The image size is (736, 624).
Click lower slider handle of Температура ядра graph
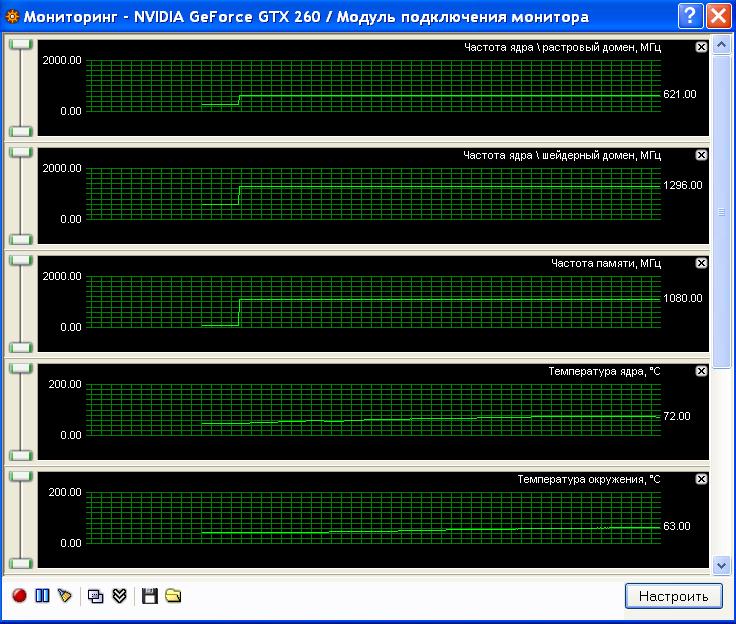tap(21, 455)
